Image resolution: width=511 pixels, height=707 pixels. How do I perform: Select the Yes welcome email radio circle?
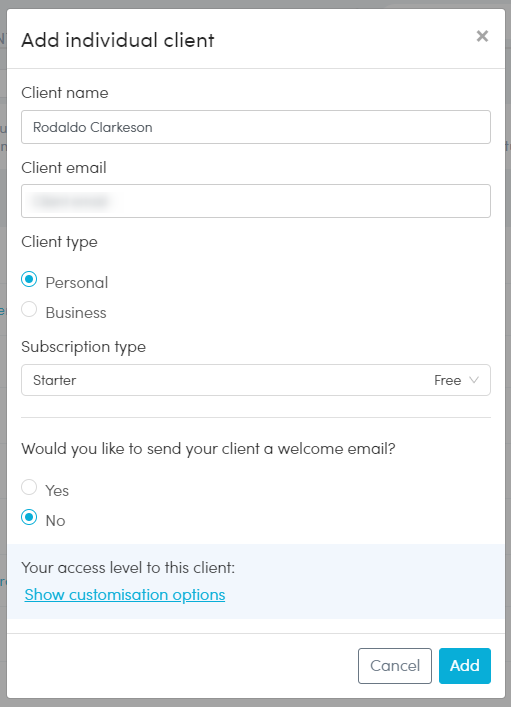29,487
